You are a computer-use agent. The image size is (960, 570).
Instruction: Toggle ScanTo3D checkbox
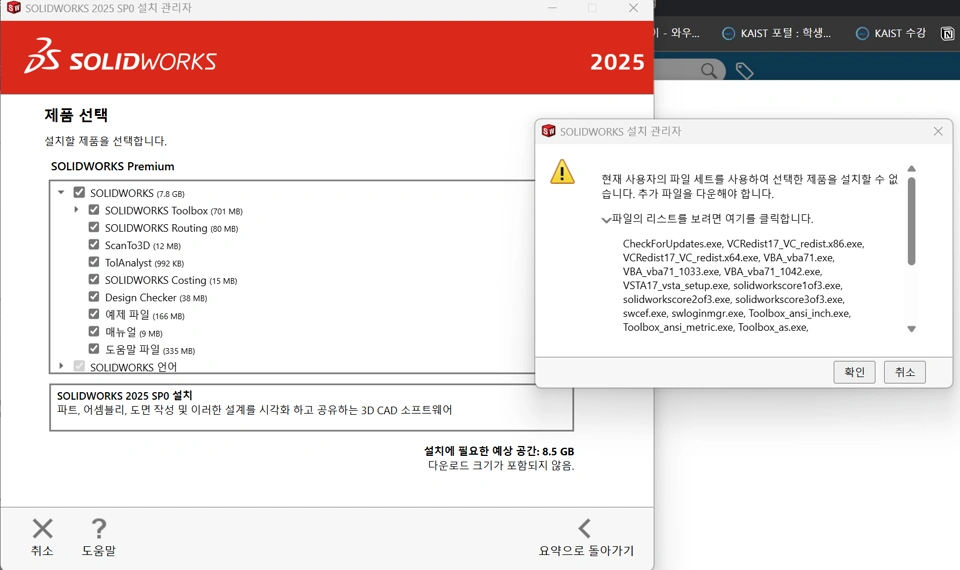[94, 244]
